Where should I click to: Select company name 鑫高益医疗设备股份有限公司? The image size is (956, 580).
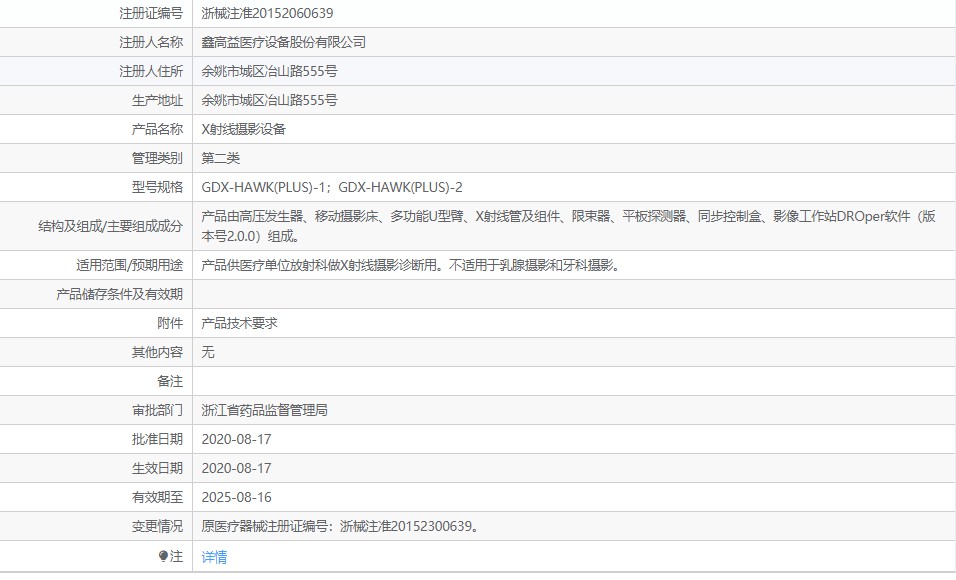click(x=284, y=42)
